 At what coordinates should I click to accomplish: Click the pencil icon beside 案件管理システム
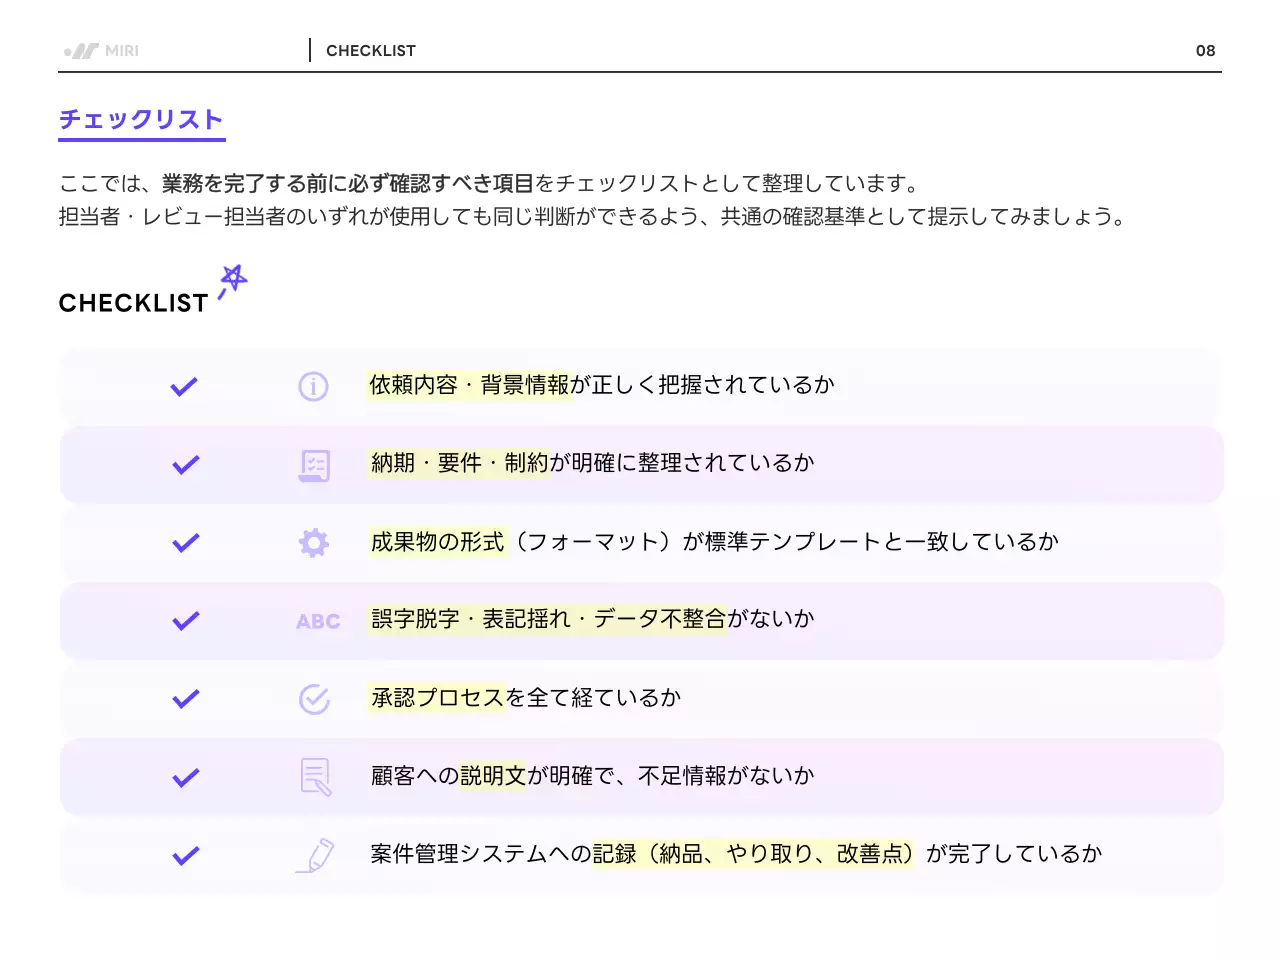313,854
